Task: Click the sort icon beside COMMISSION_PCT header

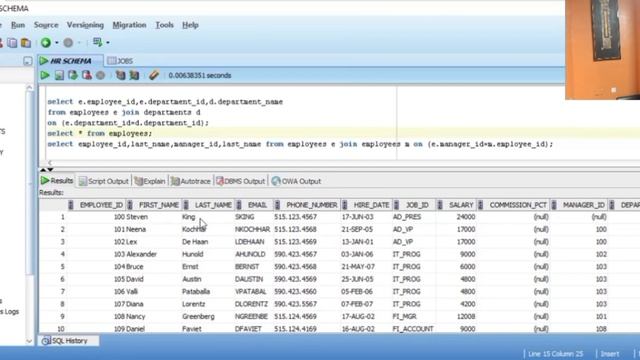Action: click(x=480, y=205)
